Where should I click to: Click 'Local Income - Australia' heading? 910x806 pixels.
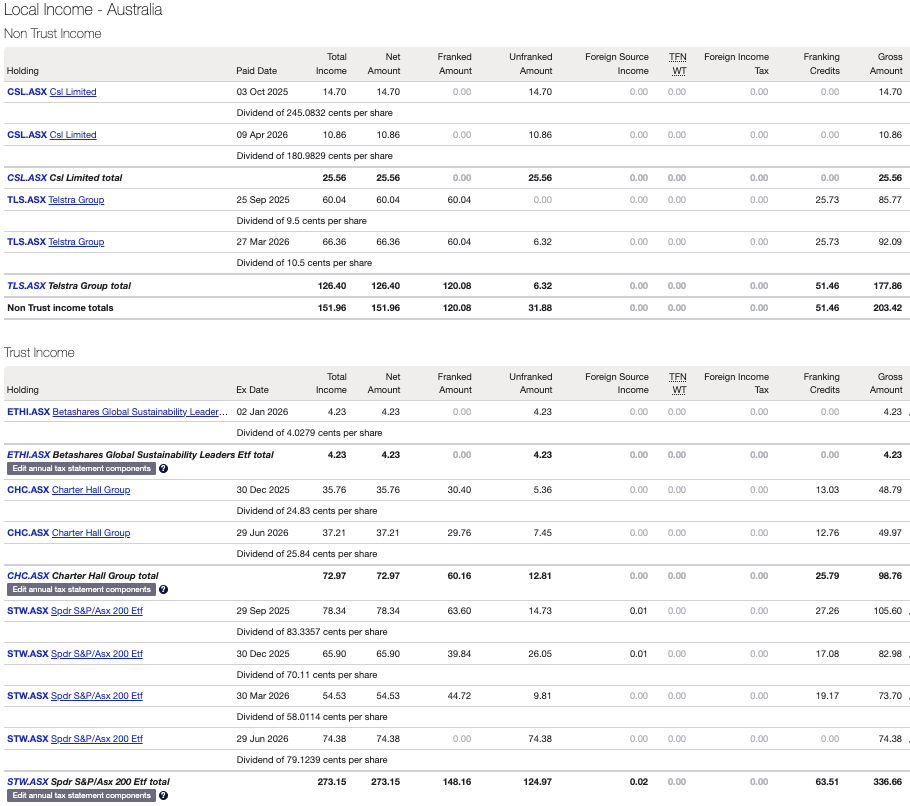click(x=83, y=10)
